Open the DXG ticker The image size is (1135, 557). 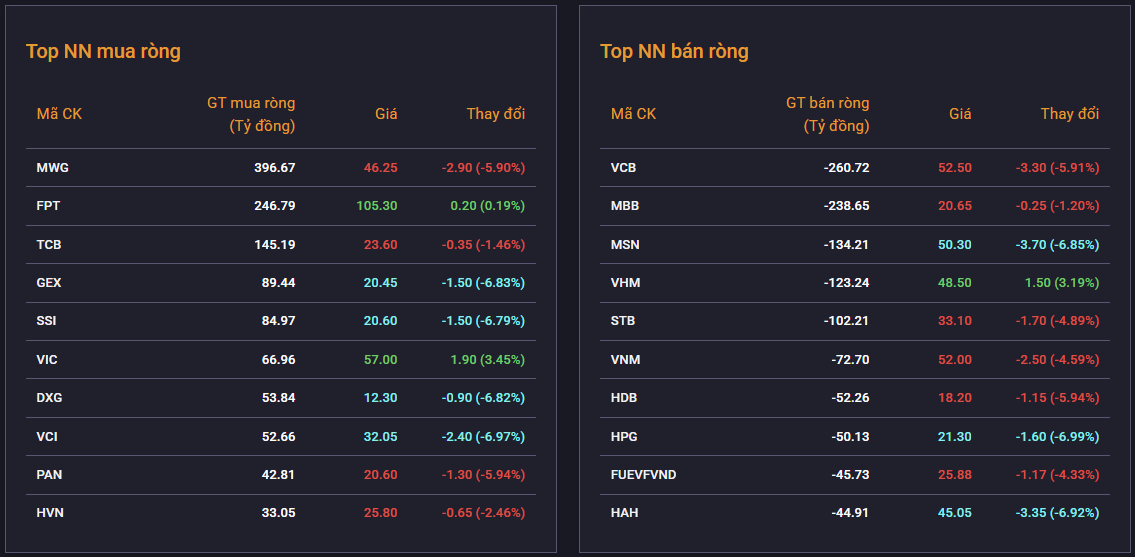pyautogui.click(x=49, y=398)
